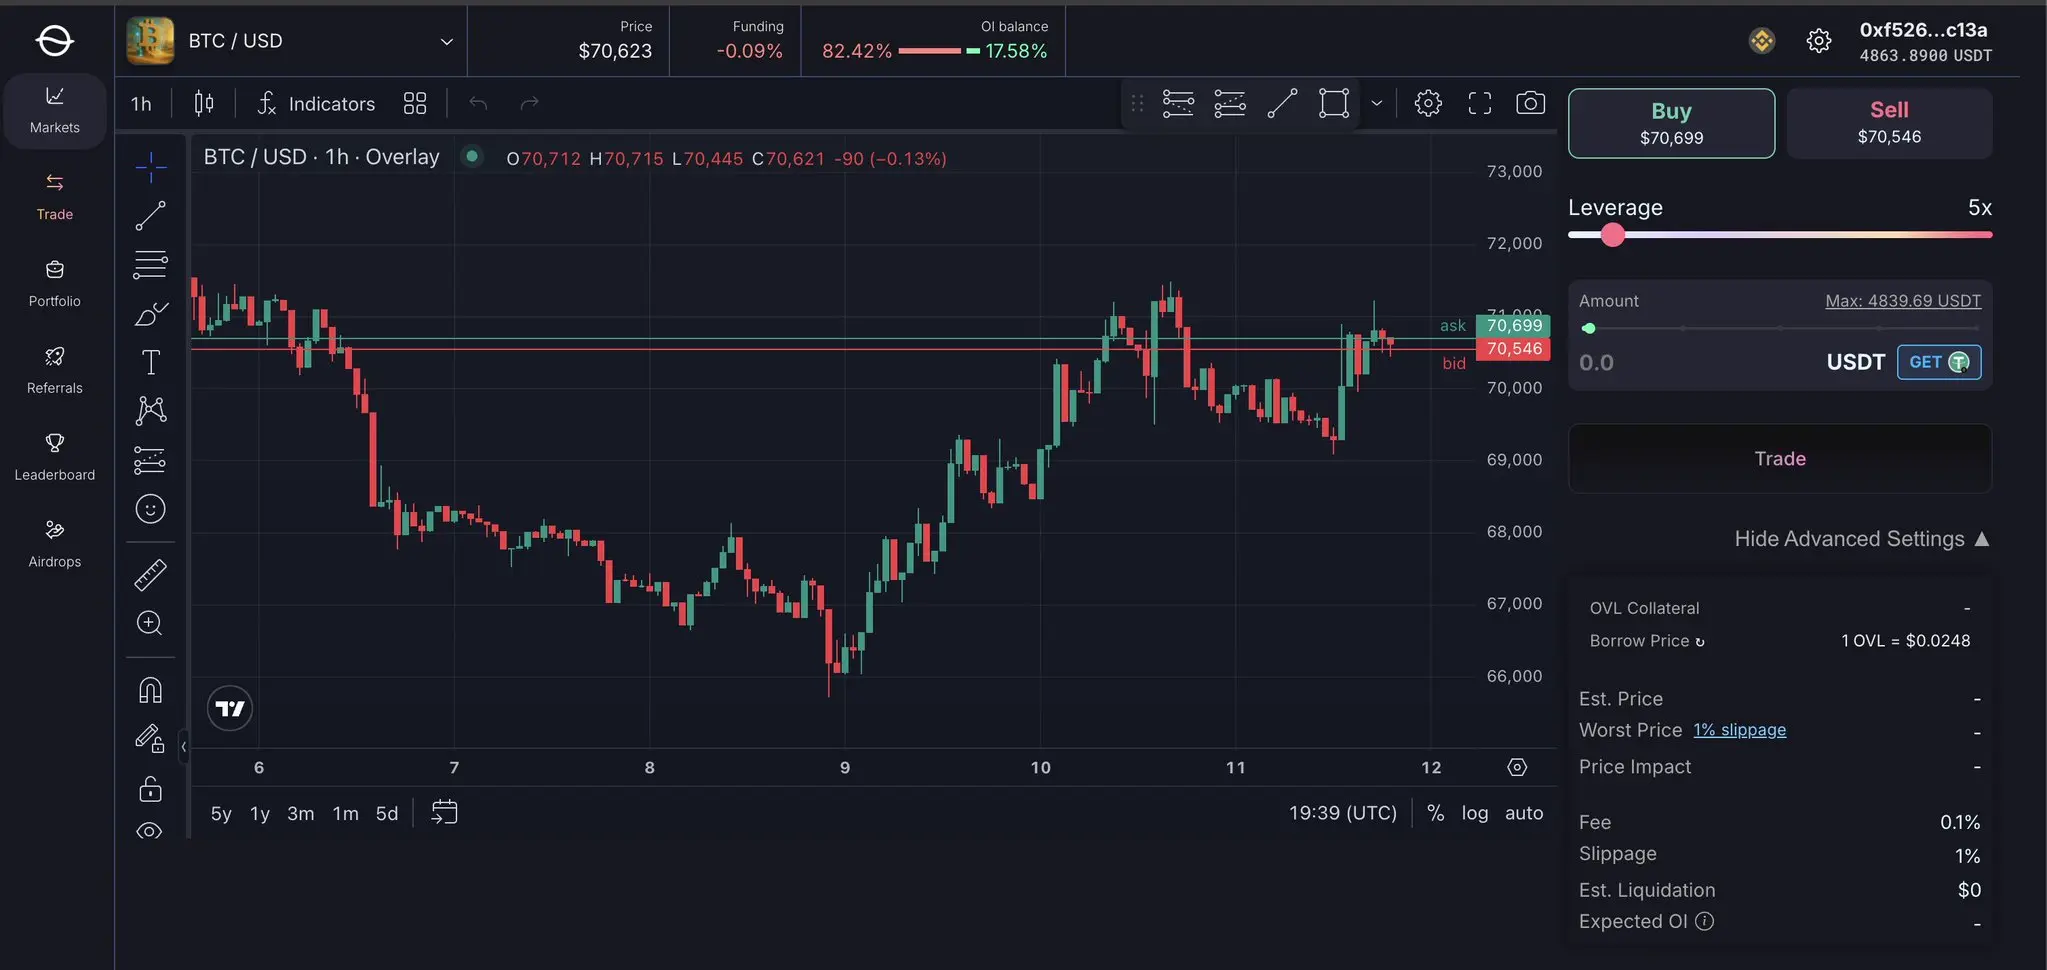Open the Indicators menu
This screenshot has height=970, width=2047.
316,103
